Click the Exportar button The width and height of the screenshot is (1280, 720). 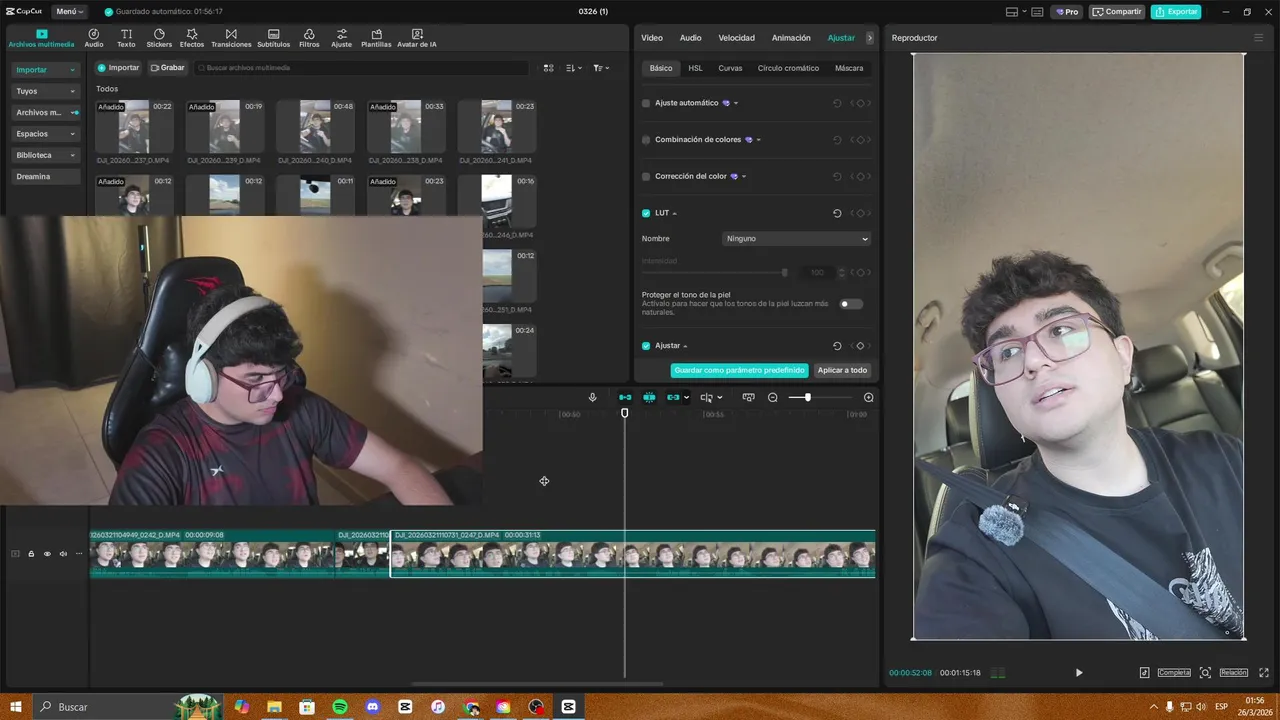pyautogui.click(x=1176, y=12)
